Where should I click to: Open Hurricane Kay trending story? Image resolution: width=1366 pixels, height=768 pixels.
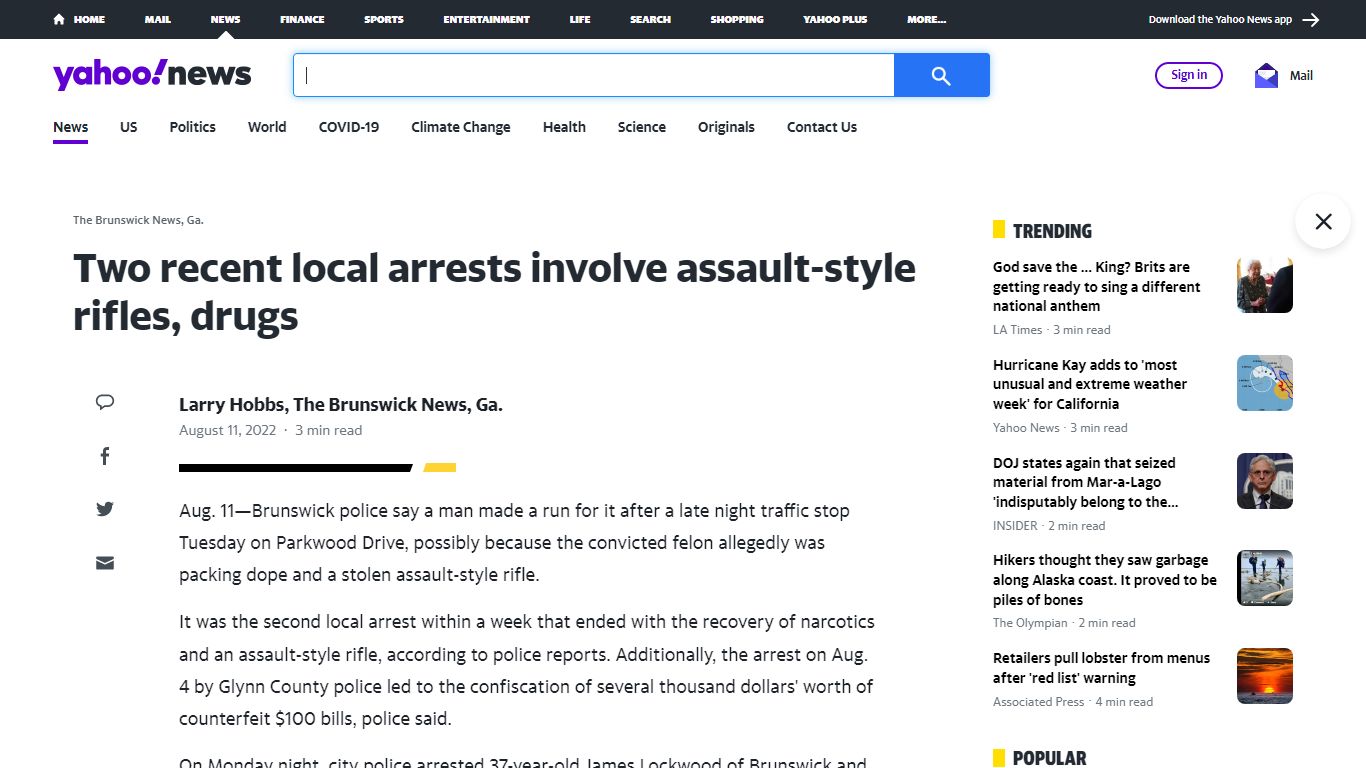click(1090, 384)
